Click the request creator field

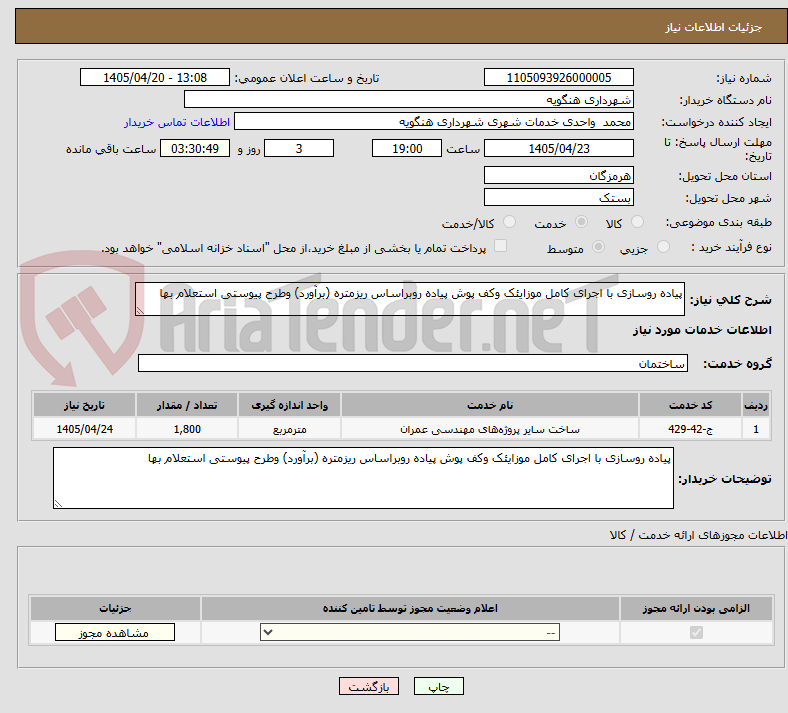pyautogui.click(x=434, y=122)
